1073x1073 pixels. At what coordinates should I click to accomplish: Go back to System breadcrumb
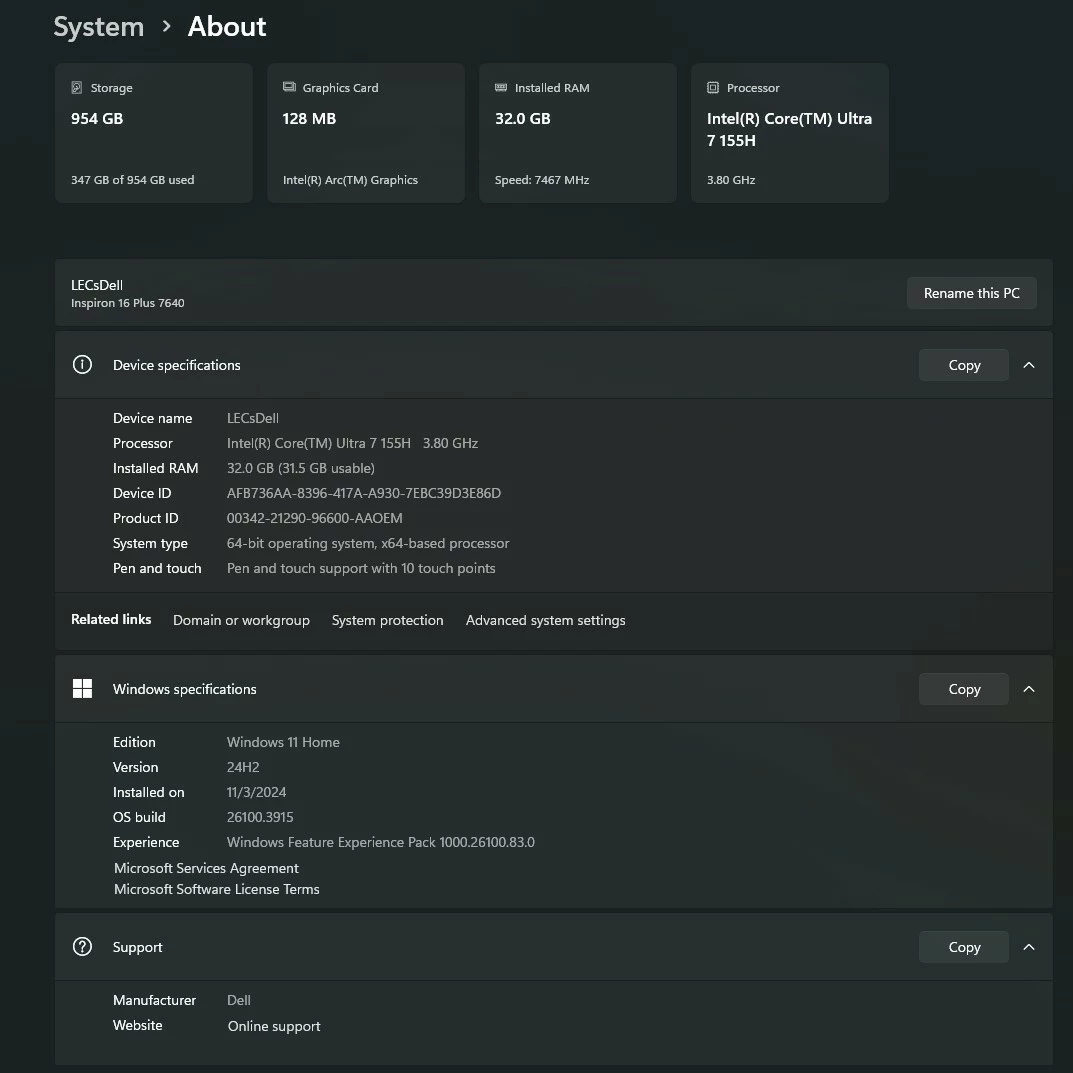(99, 27)
